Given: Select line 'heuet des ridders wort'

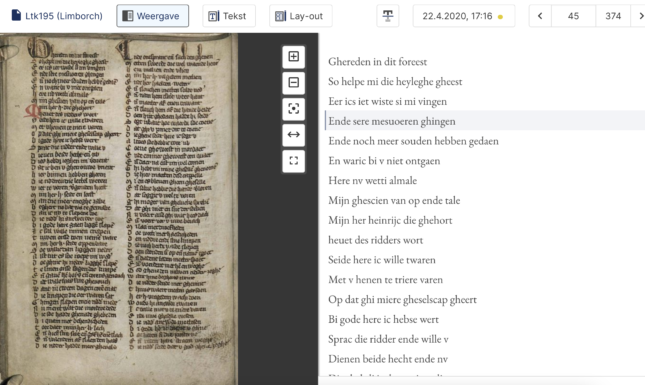Looking at the screenshot, I should (375, 240).
